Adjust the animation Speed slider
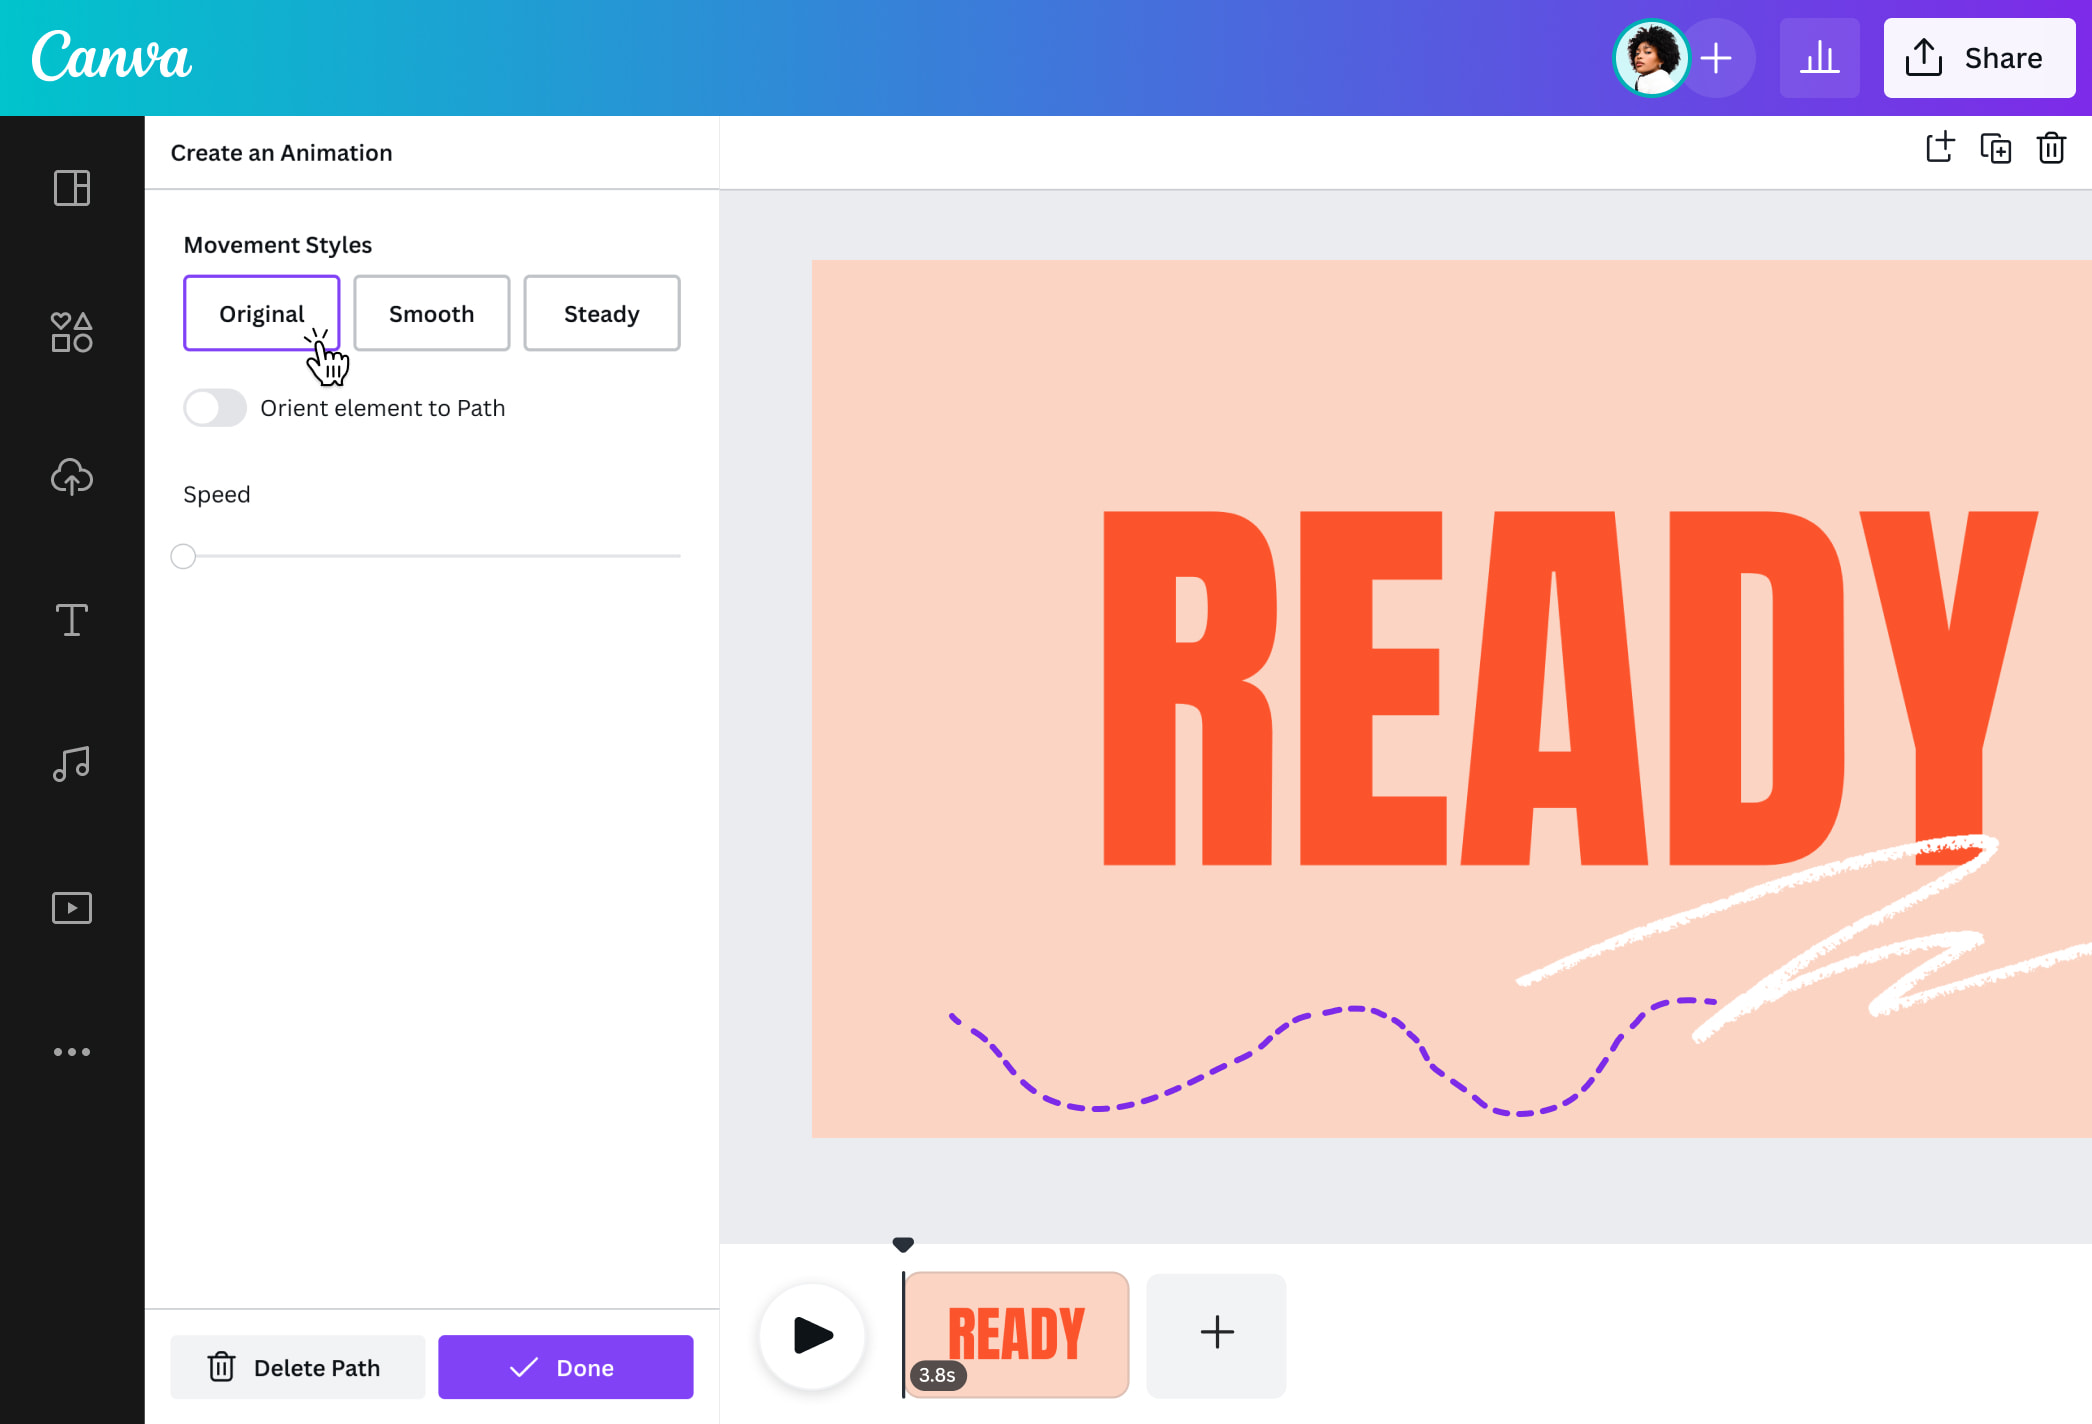This screenshot has height=1424, width=2092. [x=183, y=556]
